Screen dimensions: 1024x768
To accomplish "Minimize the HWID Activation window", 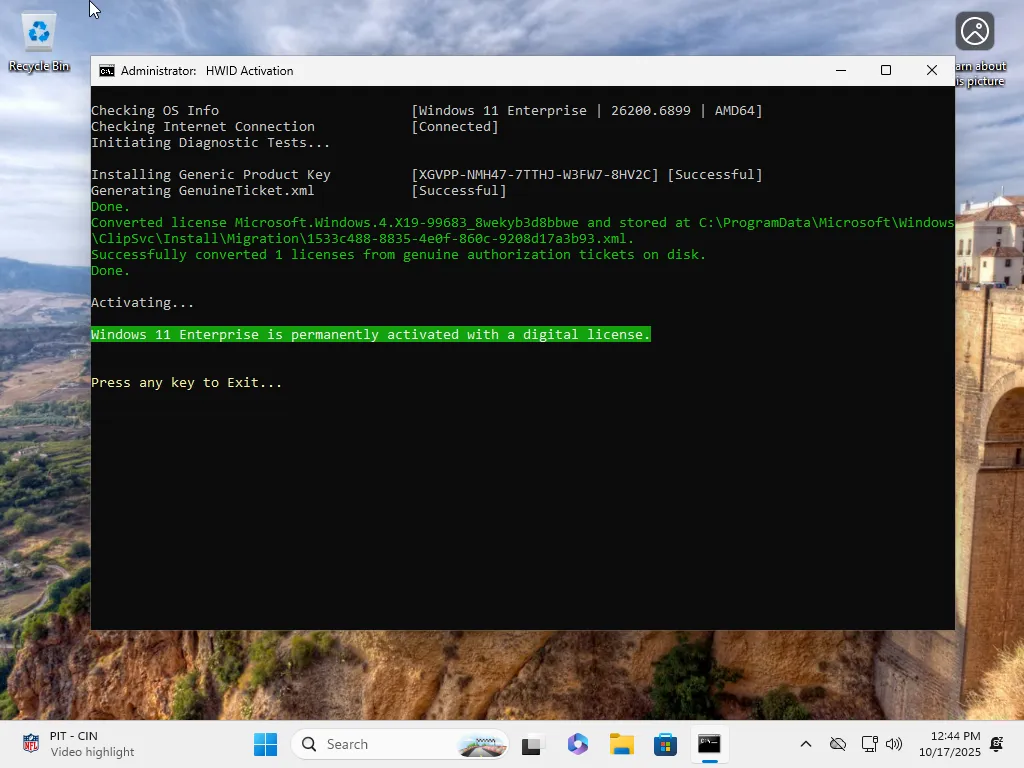I will [841, 71].
